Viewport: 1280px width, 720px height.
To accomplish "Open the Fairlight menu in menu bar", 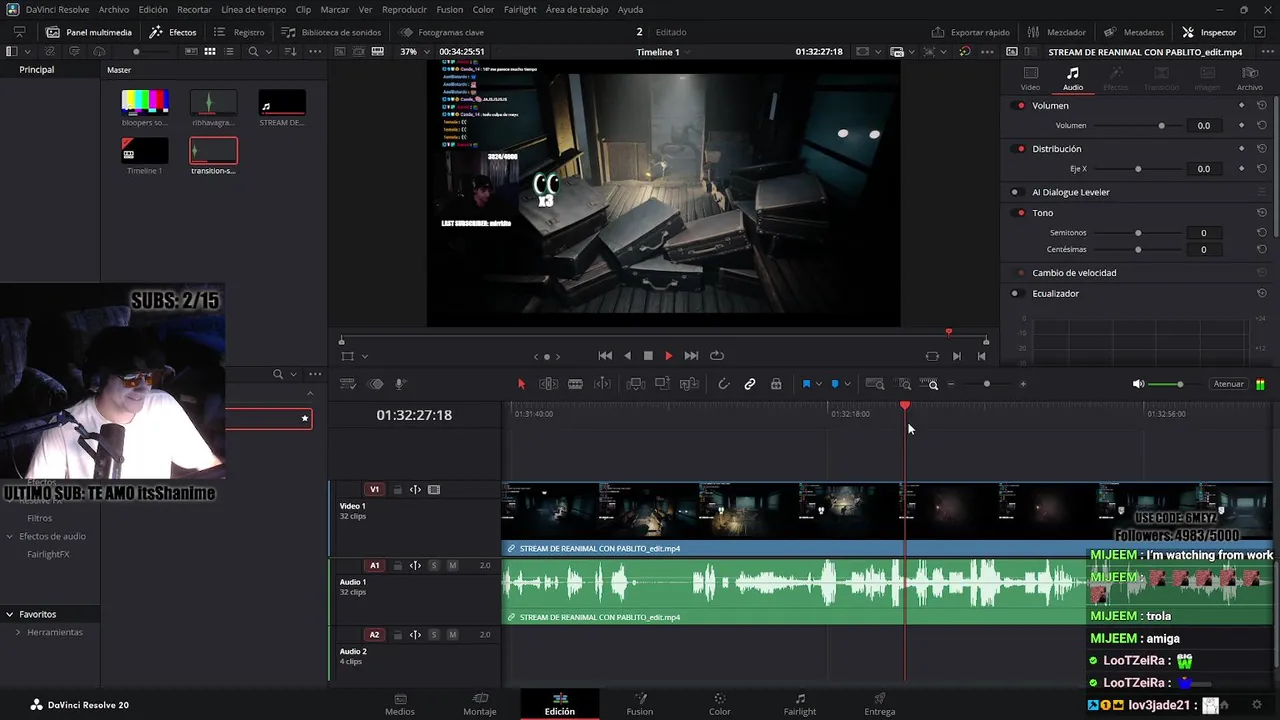I will [519, 9].
